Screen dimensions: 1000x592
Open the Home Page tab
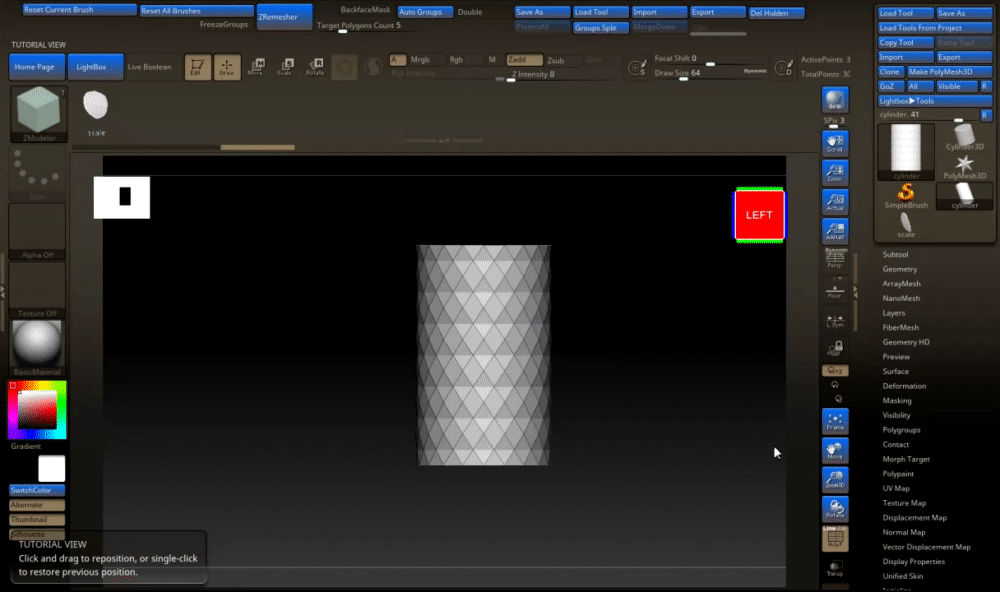(x=37, y=67)
